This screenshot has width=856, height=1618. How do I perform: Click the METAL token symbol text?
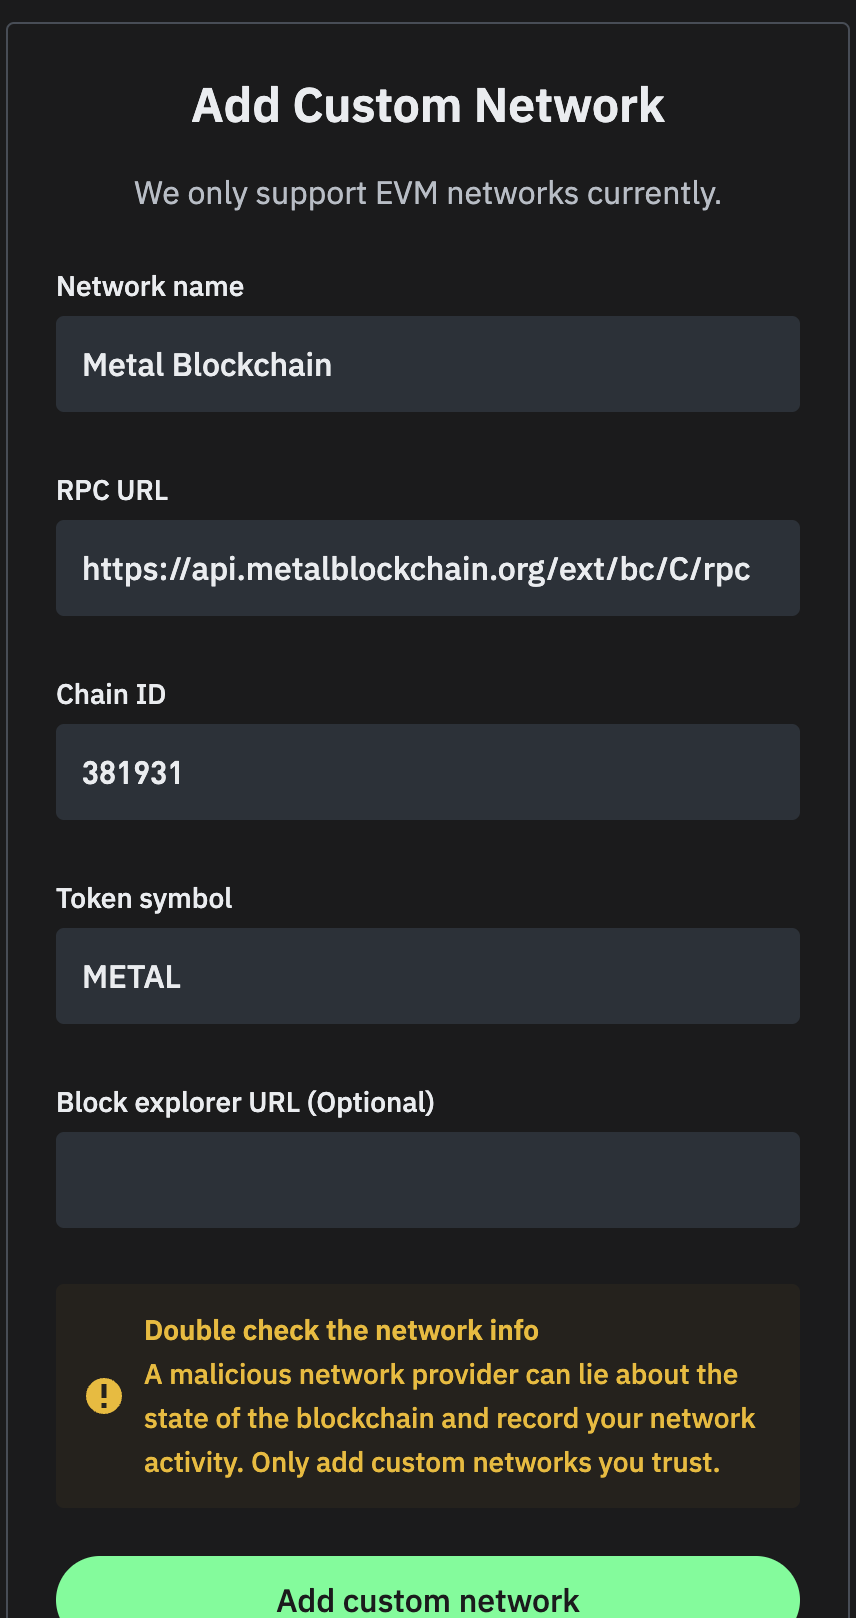(x=131, y=976)
